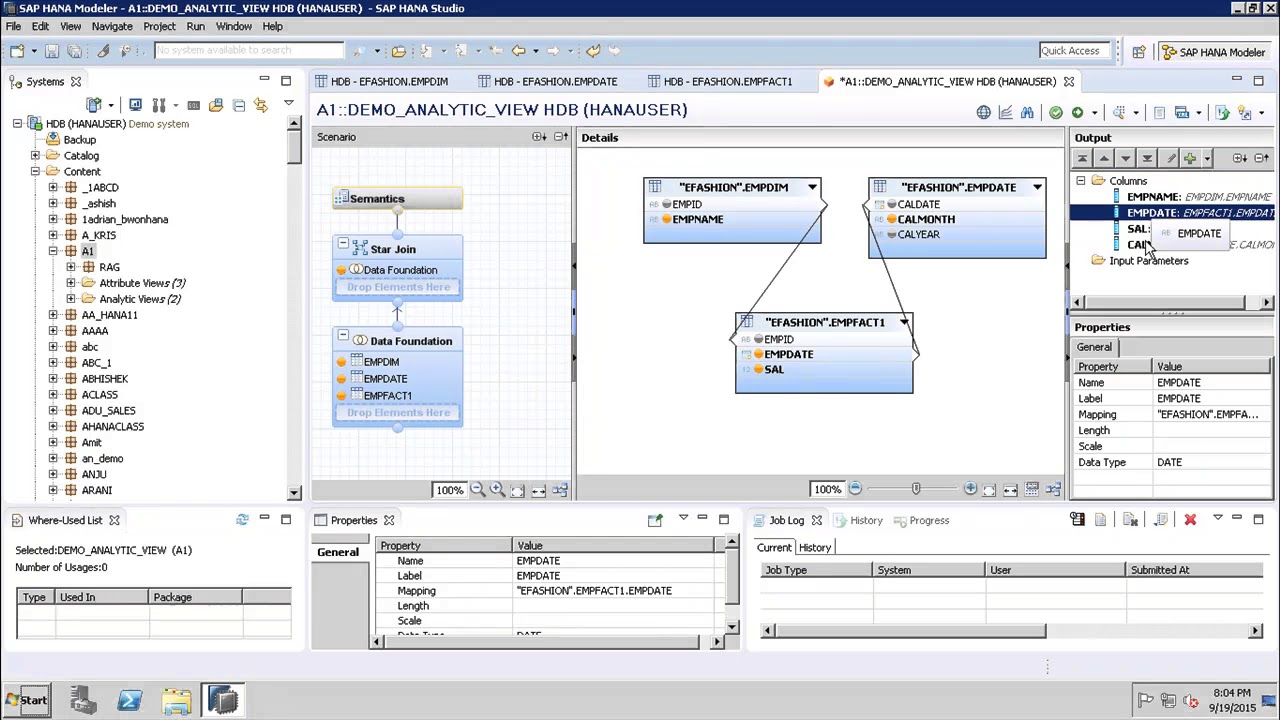Click Collapse All icon in Systems panel
The image size is (1280, 720).
tap(240, 105)
